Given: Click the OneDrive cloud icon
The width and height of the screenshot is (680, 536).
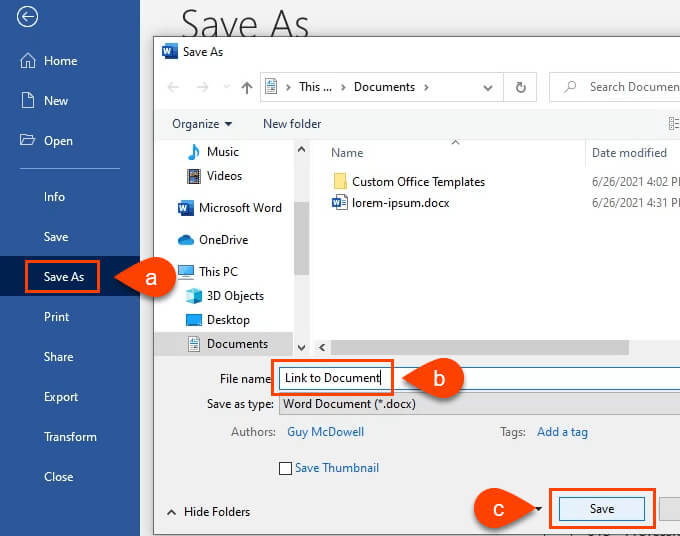Looking at the screenshot, I should (186, 240).
